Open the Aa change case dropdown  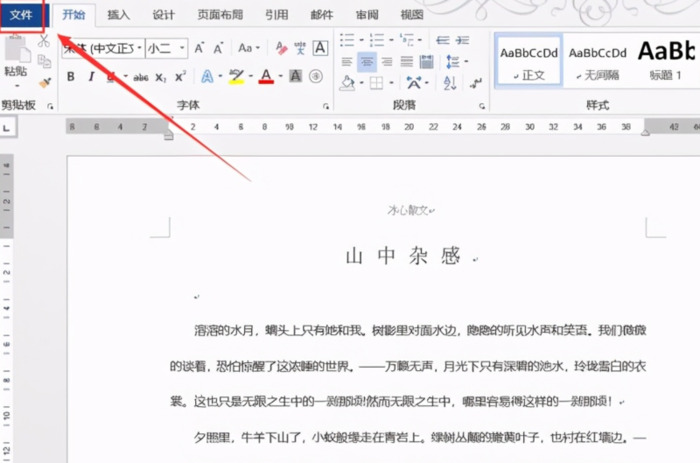pyautogui.click(x=249, y=48)
